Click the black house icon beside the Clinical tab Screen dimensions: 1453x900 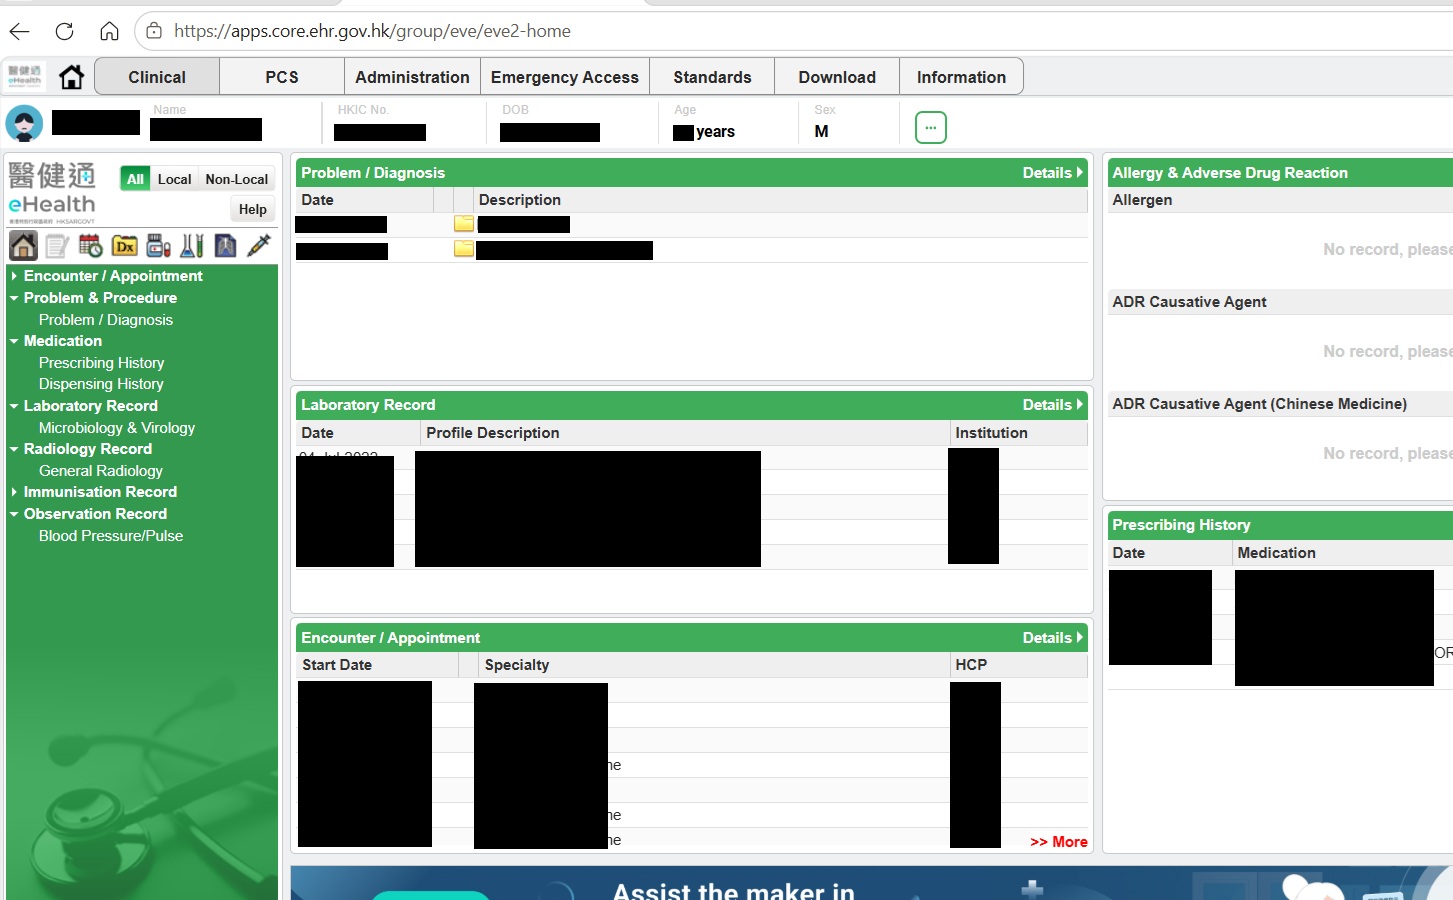click(x=72, y=77)
